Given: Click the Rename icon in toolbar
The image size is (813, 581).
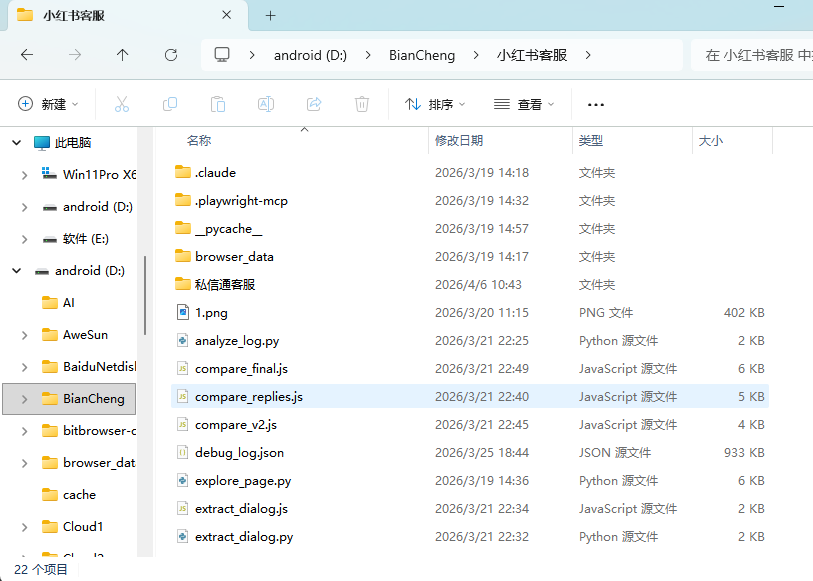Looking at the screenshot, I should coord(266,104).
